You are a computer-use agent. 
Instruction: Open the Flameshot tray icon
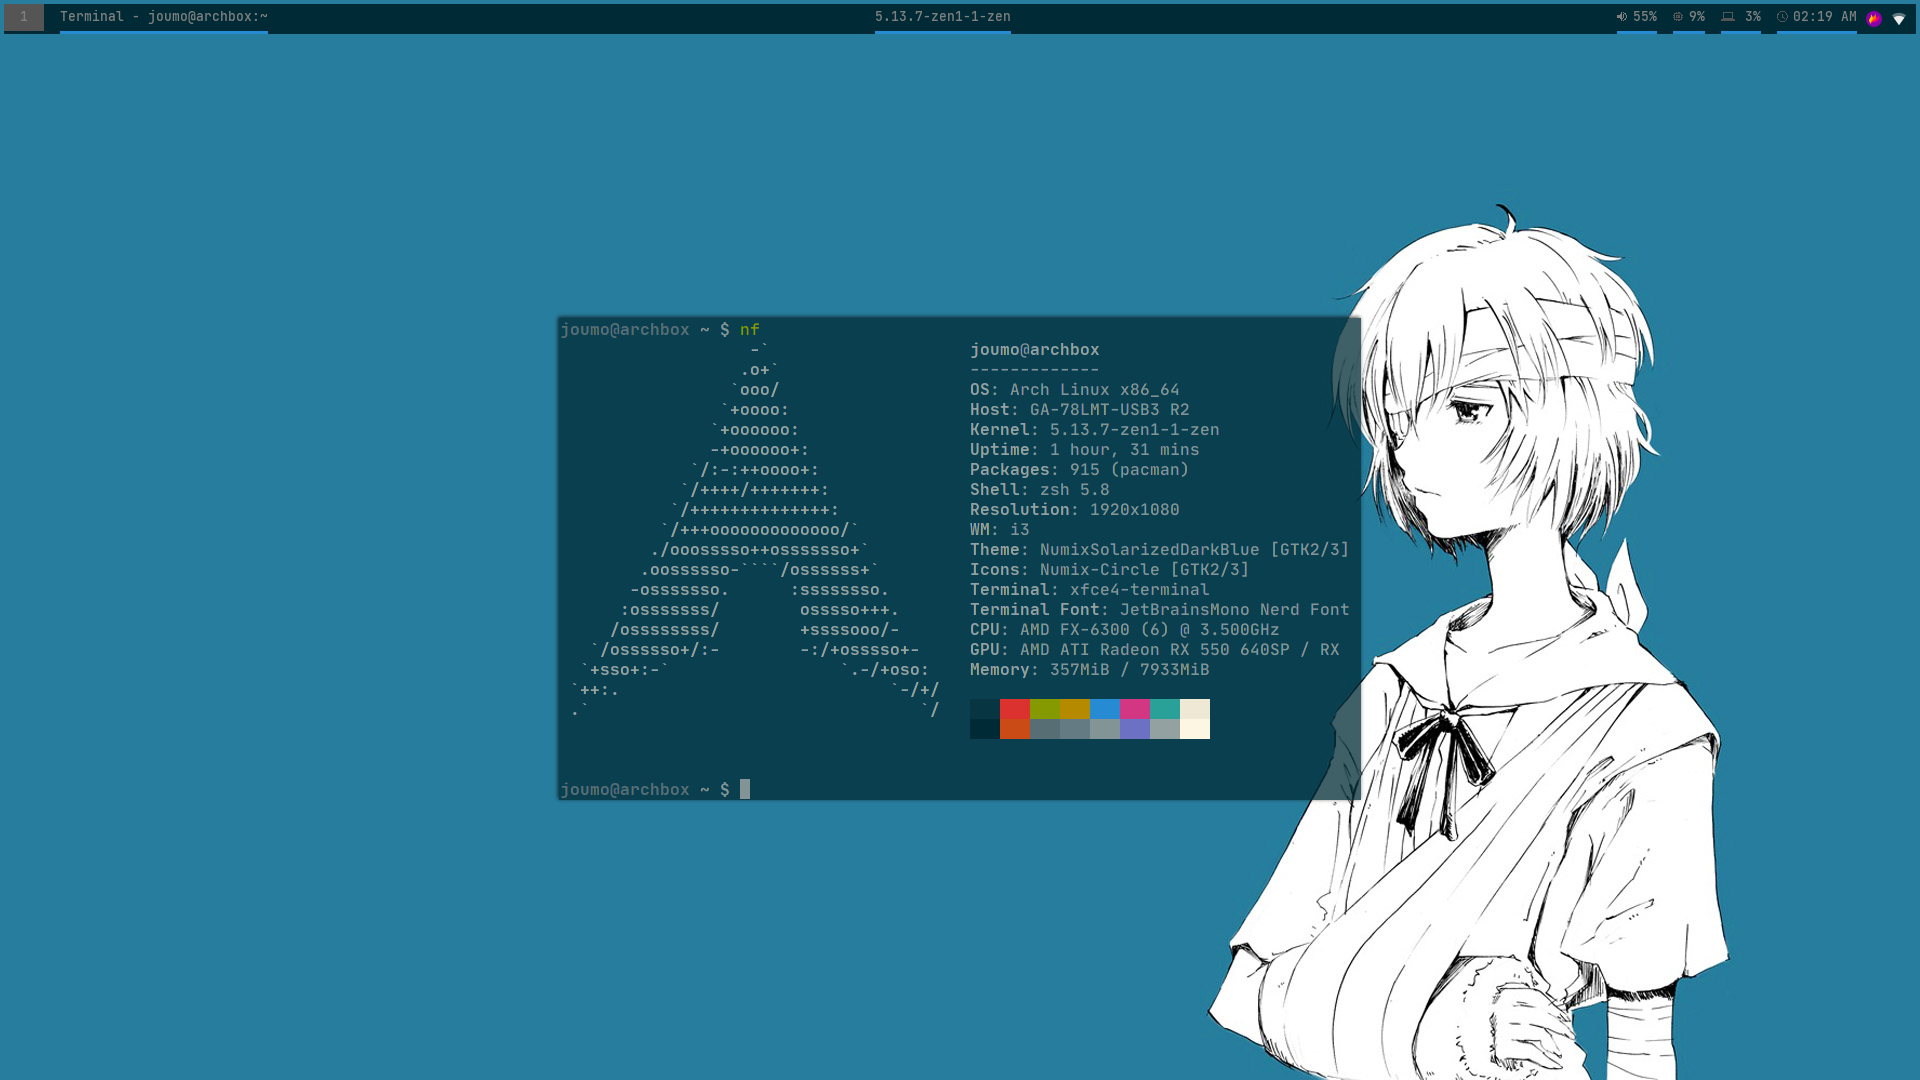pyautogui.click(x=1874, y=18)
